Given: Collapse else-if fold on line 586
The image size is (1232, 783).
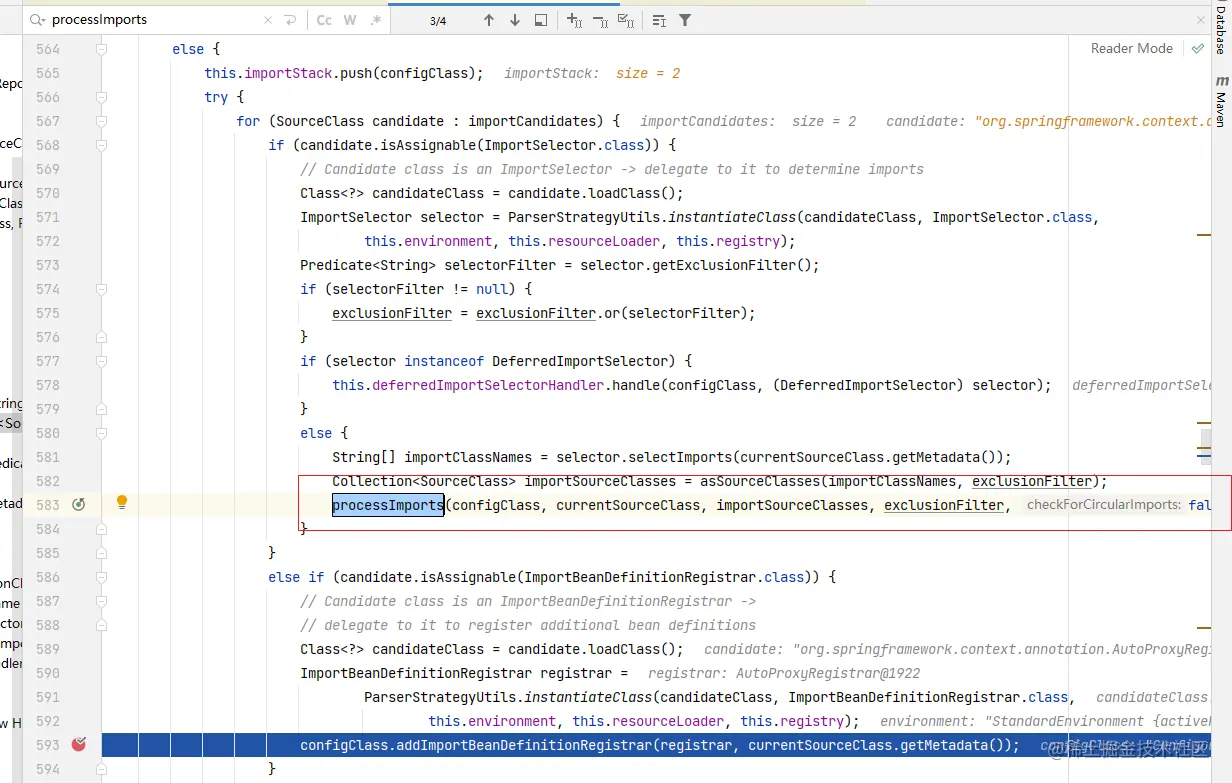Looking at the screenshot, I should point(101,577).
